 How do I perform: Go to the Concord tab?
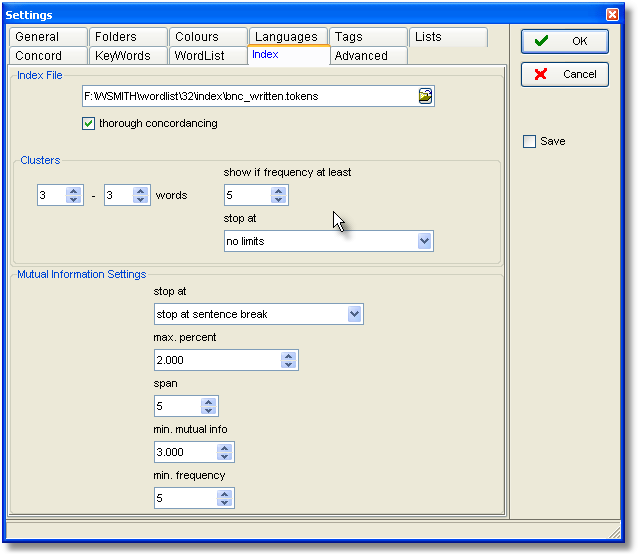[x=48, y=55]
